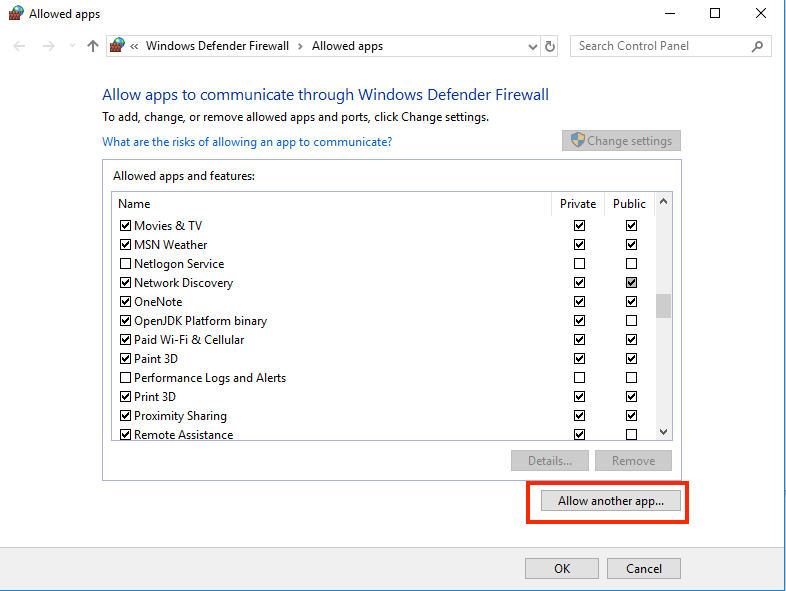Click the Name column header
The width and height of the screenshot is (786, 591).
(134, 204)
